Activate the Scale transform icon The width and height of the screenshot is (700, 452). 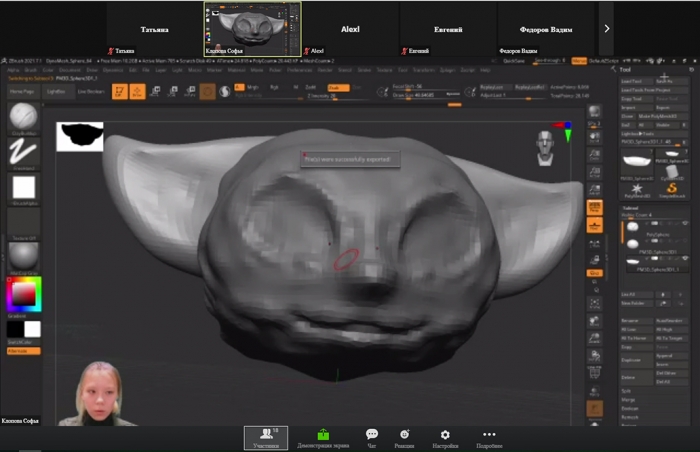coord(172,91)
